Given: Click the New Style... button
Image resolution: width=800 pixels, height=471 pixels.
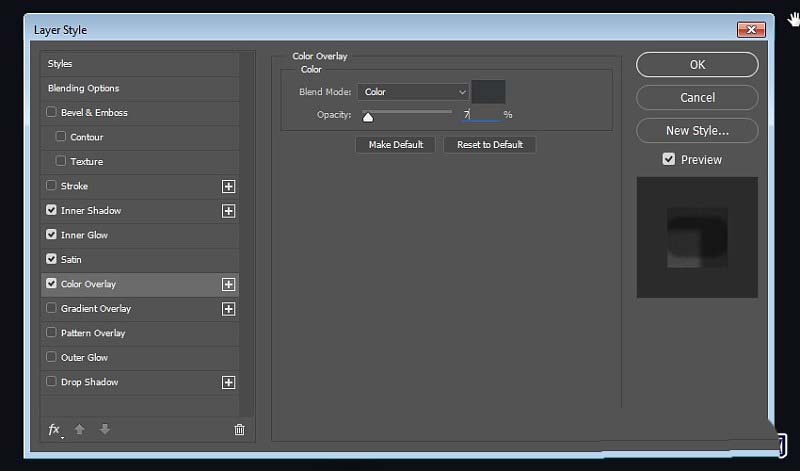Looking at the screenshot, I should pos(697,131).
